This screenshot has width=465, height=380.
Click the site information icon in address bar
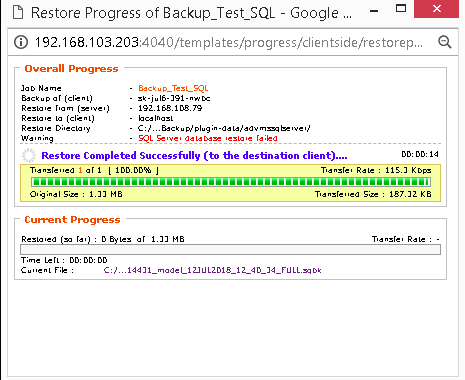(x=21, y=42)
